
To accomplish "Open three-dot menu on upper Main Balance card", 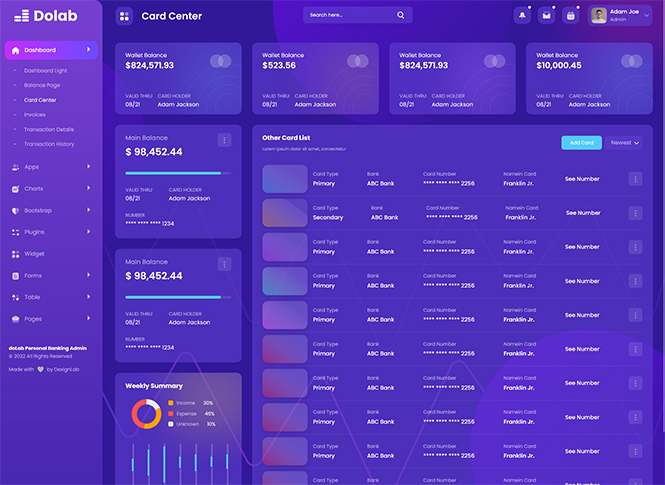I will click(224, 140).
